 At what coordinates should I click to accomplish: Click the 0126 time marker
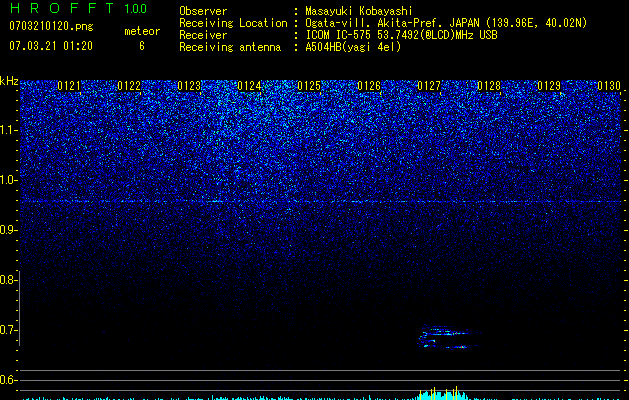click(x=369, y=86)
